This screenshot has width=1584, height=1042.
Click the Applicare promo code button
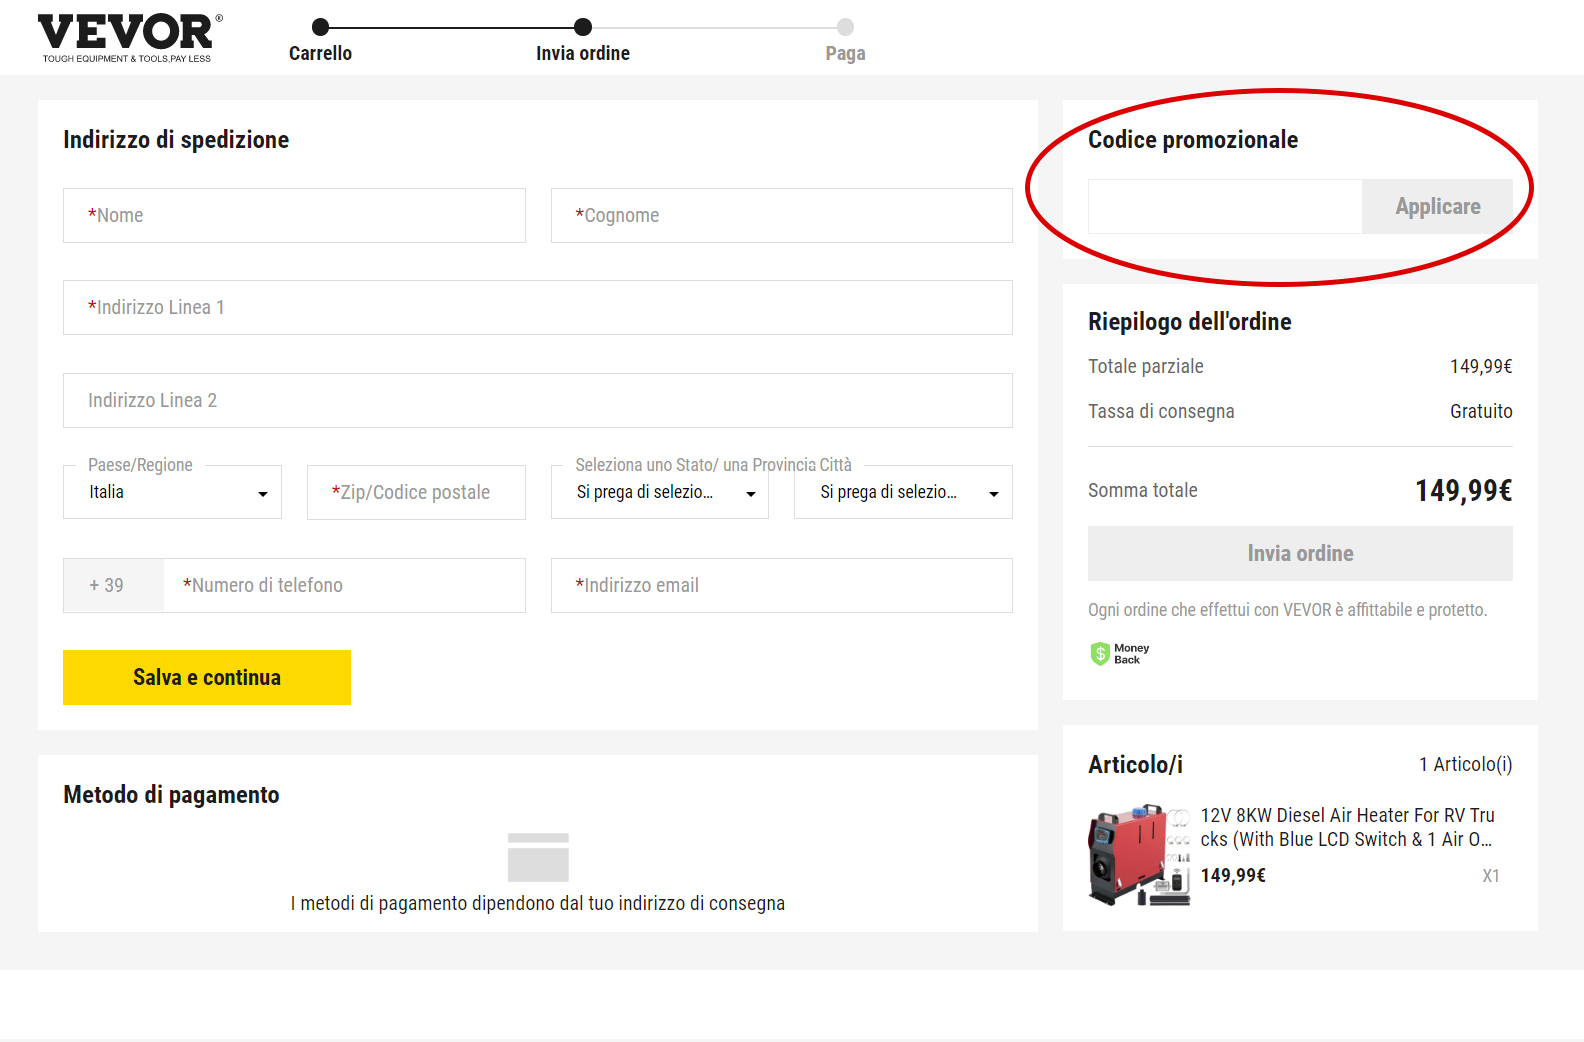[x=1437, y=207]
